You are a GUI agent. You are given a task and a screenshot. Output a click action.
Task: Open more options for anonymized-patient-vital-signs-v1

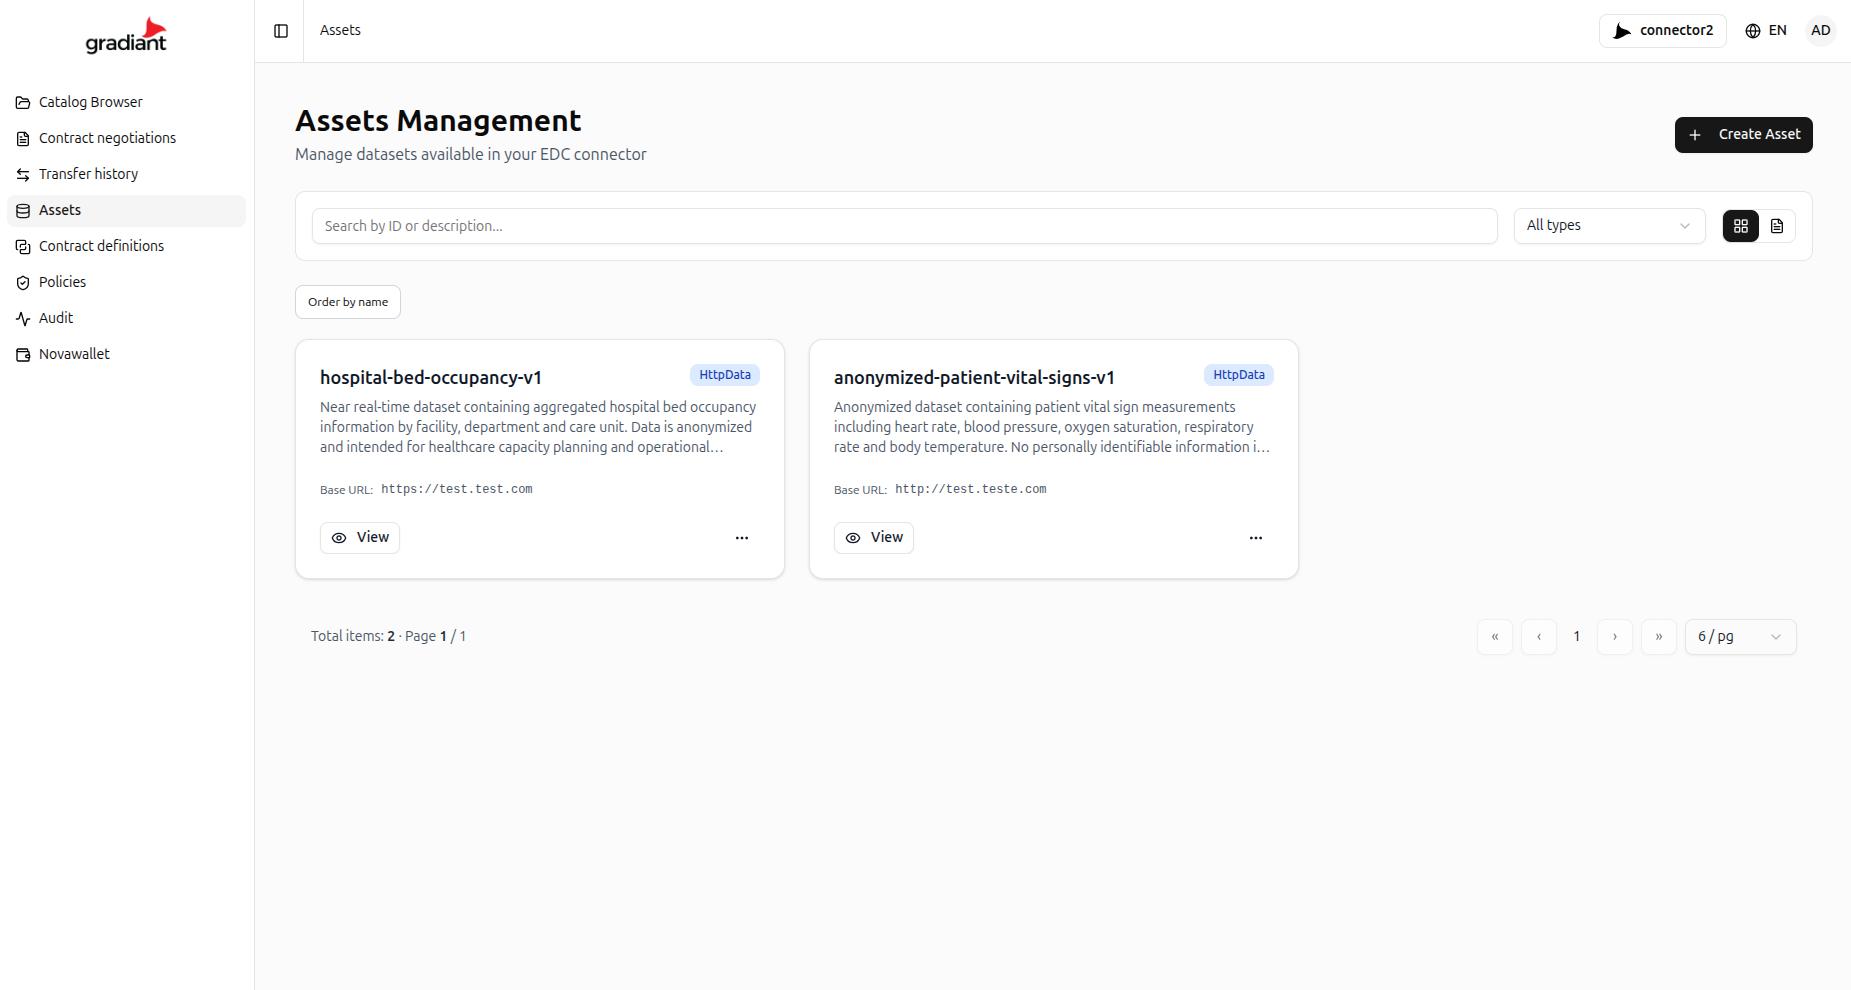(x=1256, y=538)
